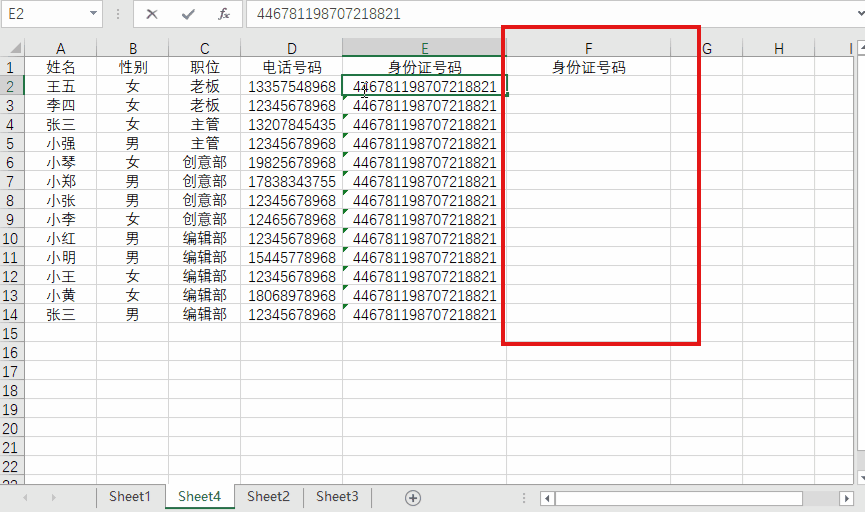Click horizontal scrollbar left arrow
The width and height of the screenshot is (865, 512).
point(547,498)
